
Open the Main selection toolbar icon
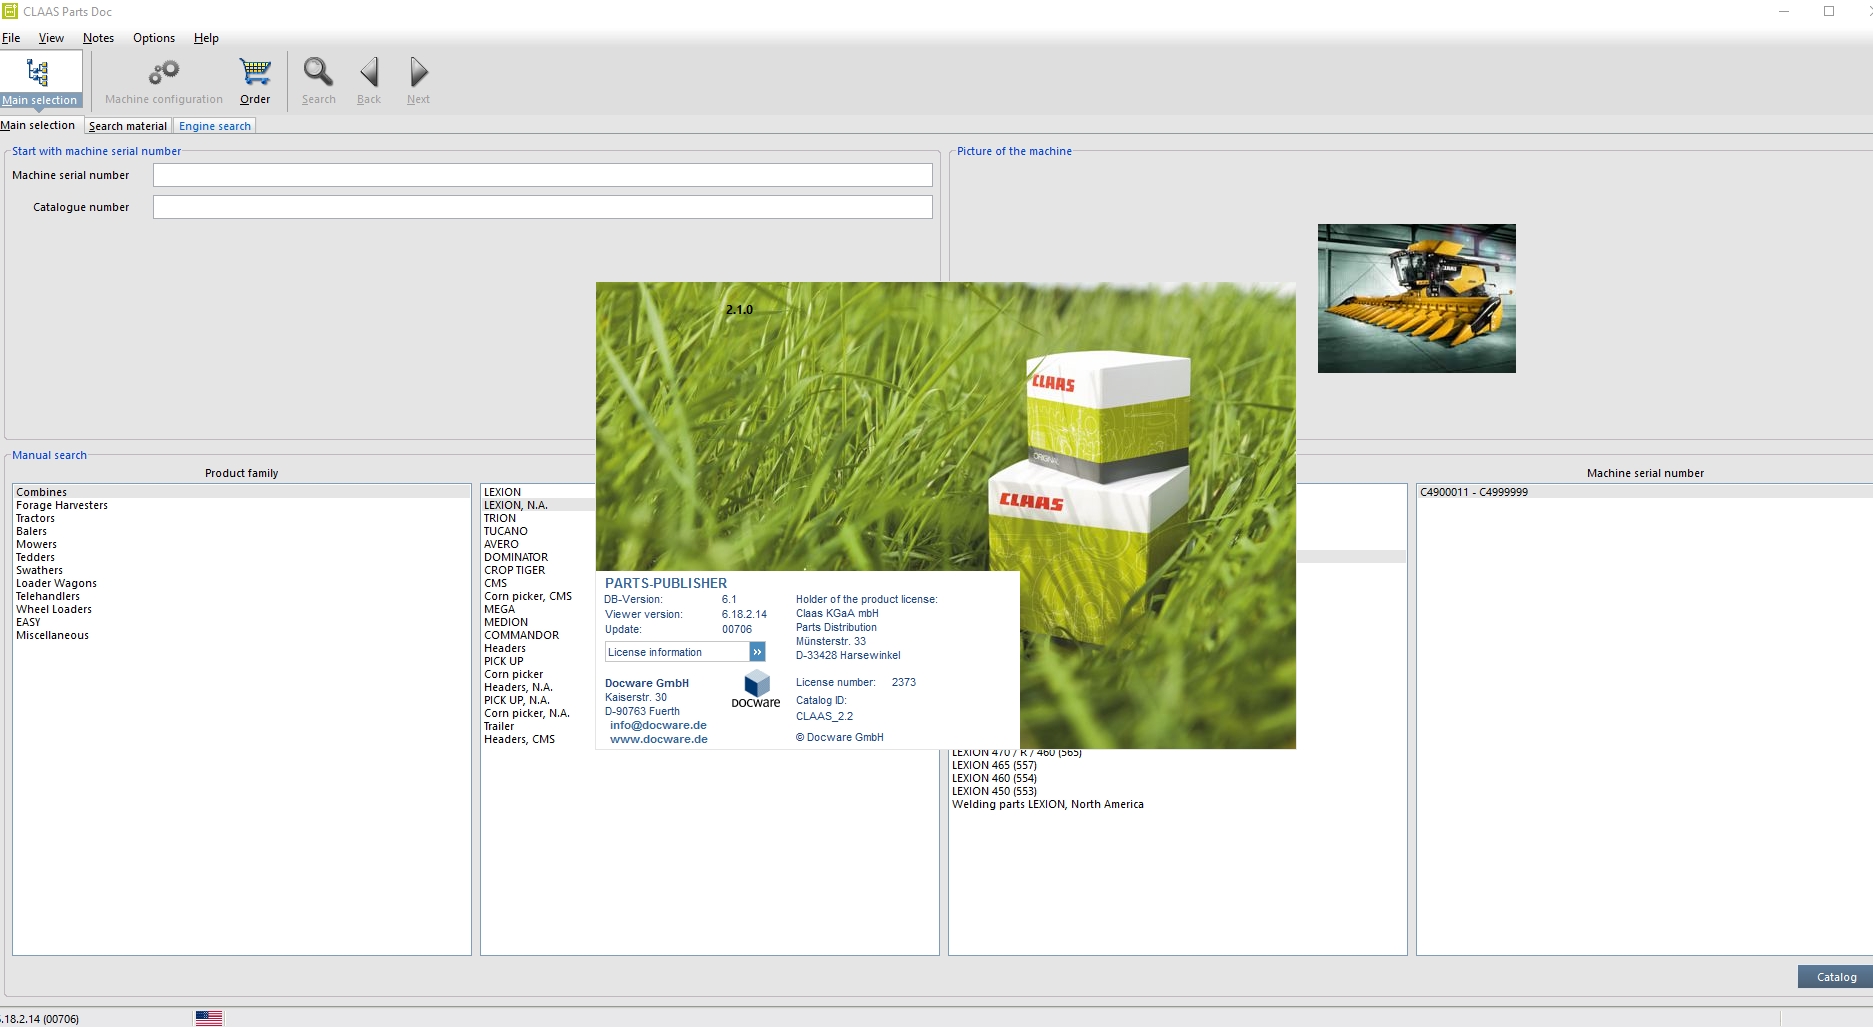(39, 80)
